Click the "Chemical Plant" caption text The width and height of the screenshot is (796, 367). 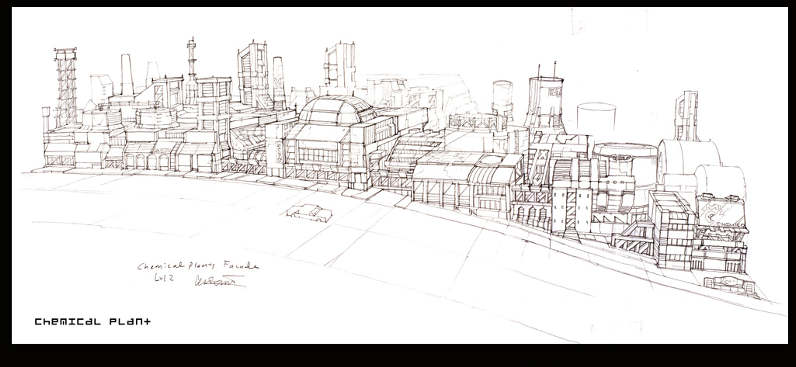[x=92, y=321]
